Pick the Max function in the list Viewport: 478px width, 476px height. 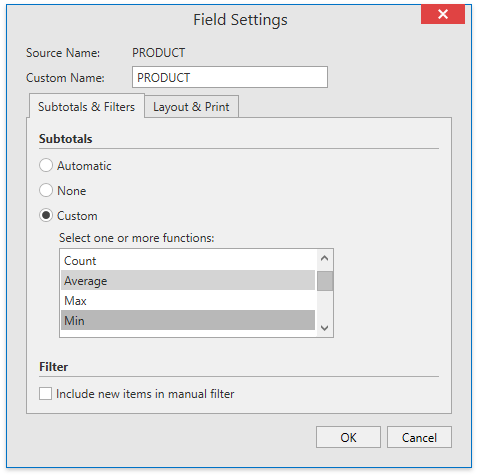pos(188,300)
